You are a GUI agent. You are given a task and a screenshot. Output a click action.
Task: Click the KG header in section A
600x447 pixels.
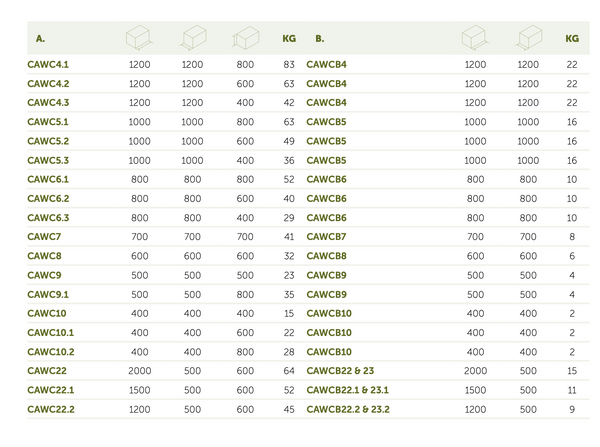pyautogui.click(x=289, y=39)
